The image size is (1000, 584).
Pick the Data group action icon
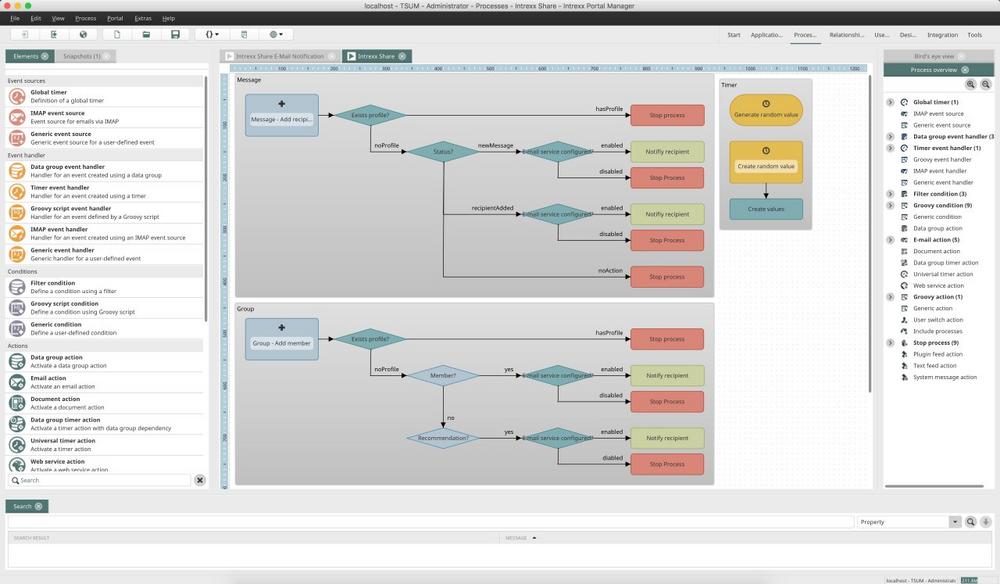click(x=17, y=361)
